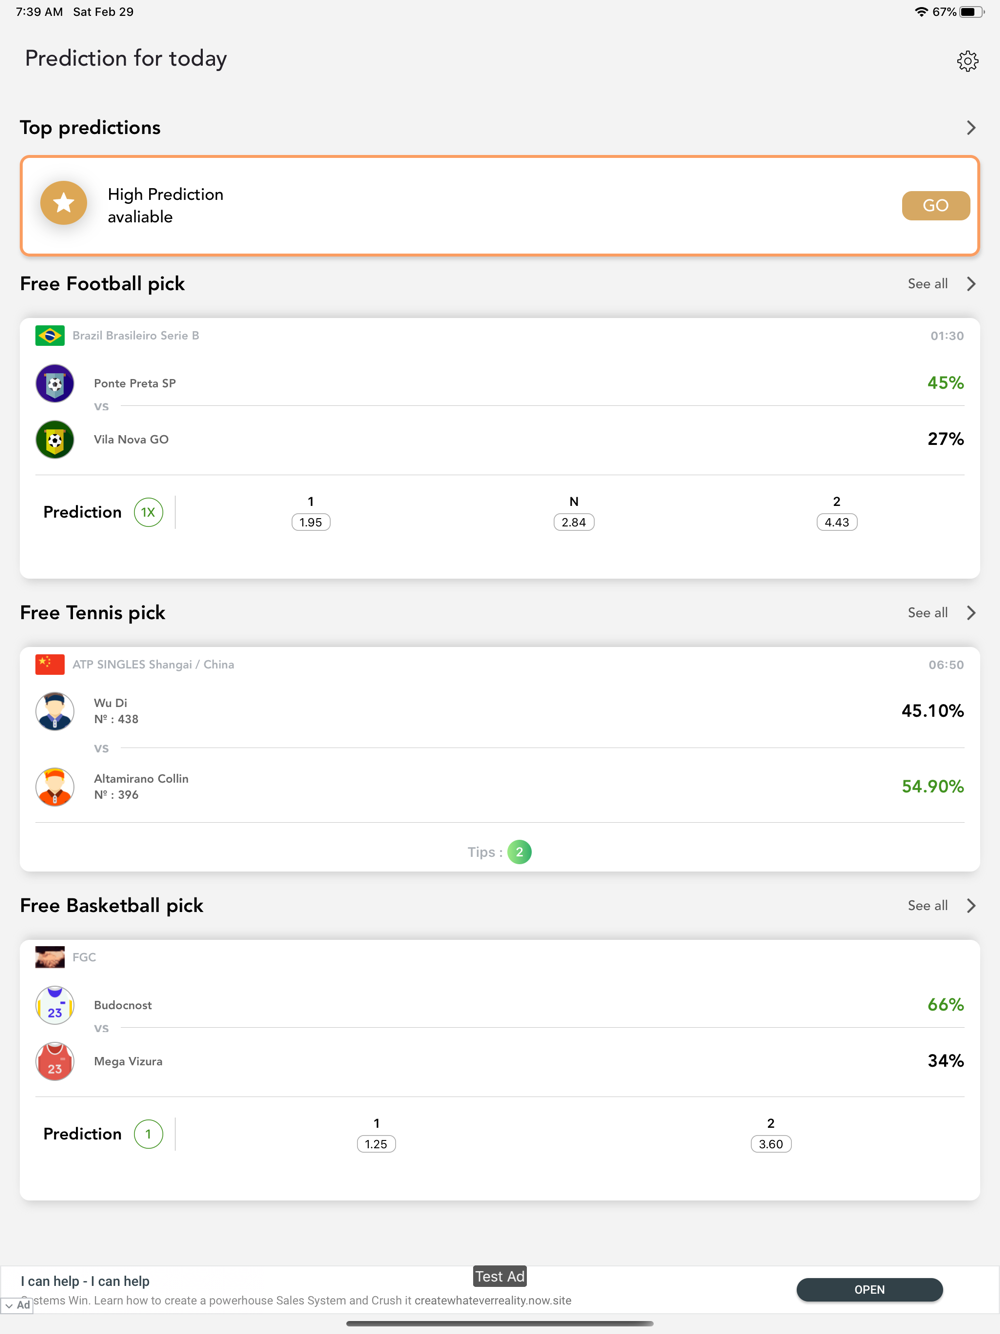Screen dimensions: 1000x1334
Task: Tap the Wu Di player avatar
Action: (x=55, y=711)
